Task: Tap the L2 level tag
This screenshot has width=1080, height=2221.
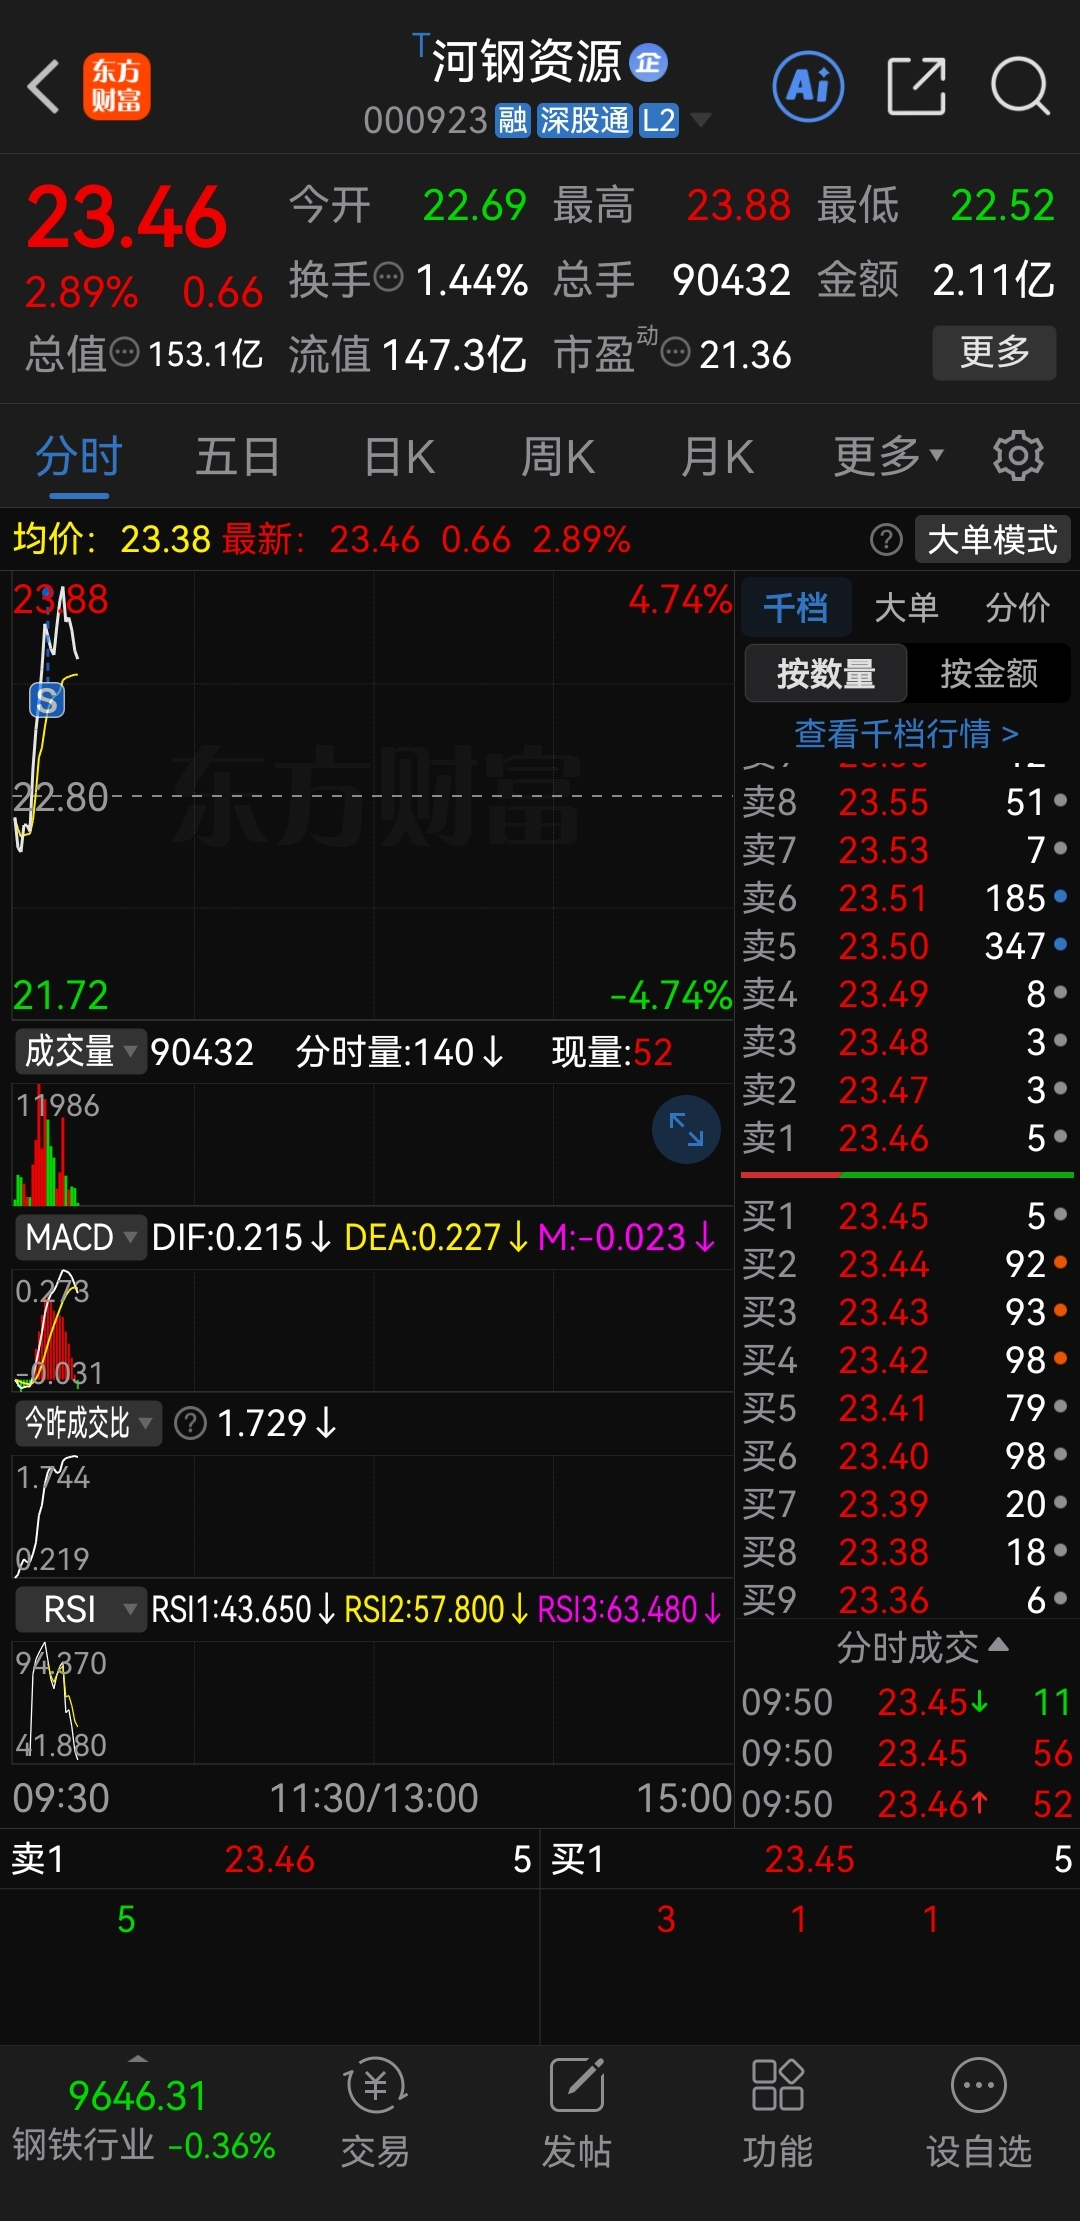Action: click(x=658, y=121)
